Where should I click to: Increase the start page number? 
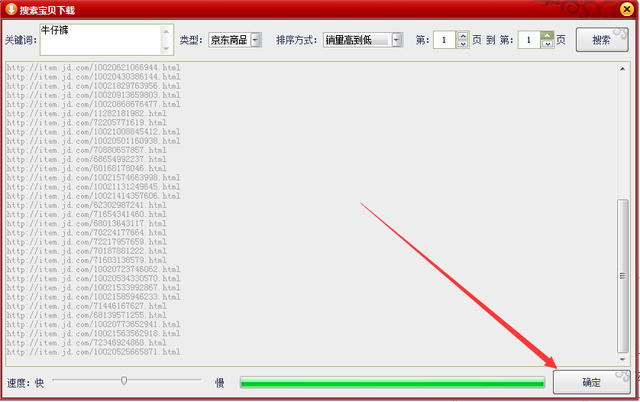(x=462, y=36)
